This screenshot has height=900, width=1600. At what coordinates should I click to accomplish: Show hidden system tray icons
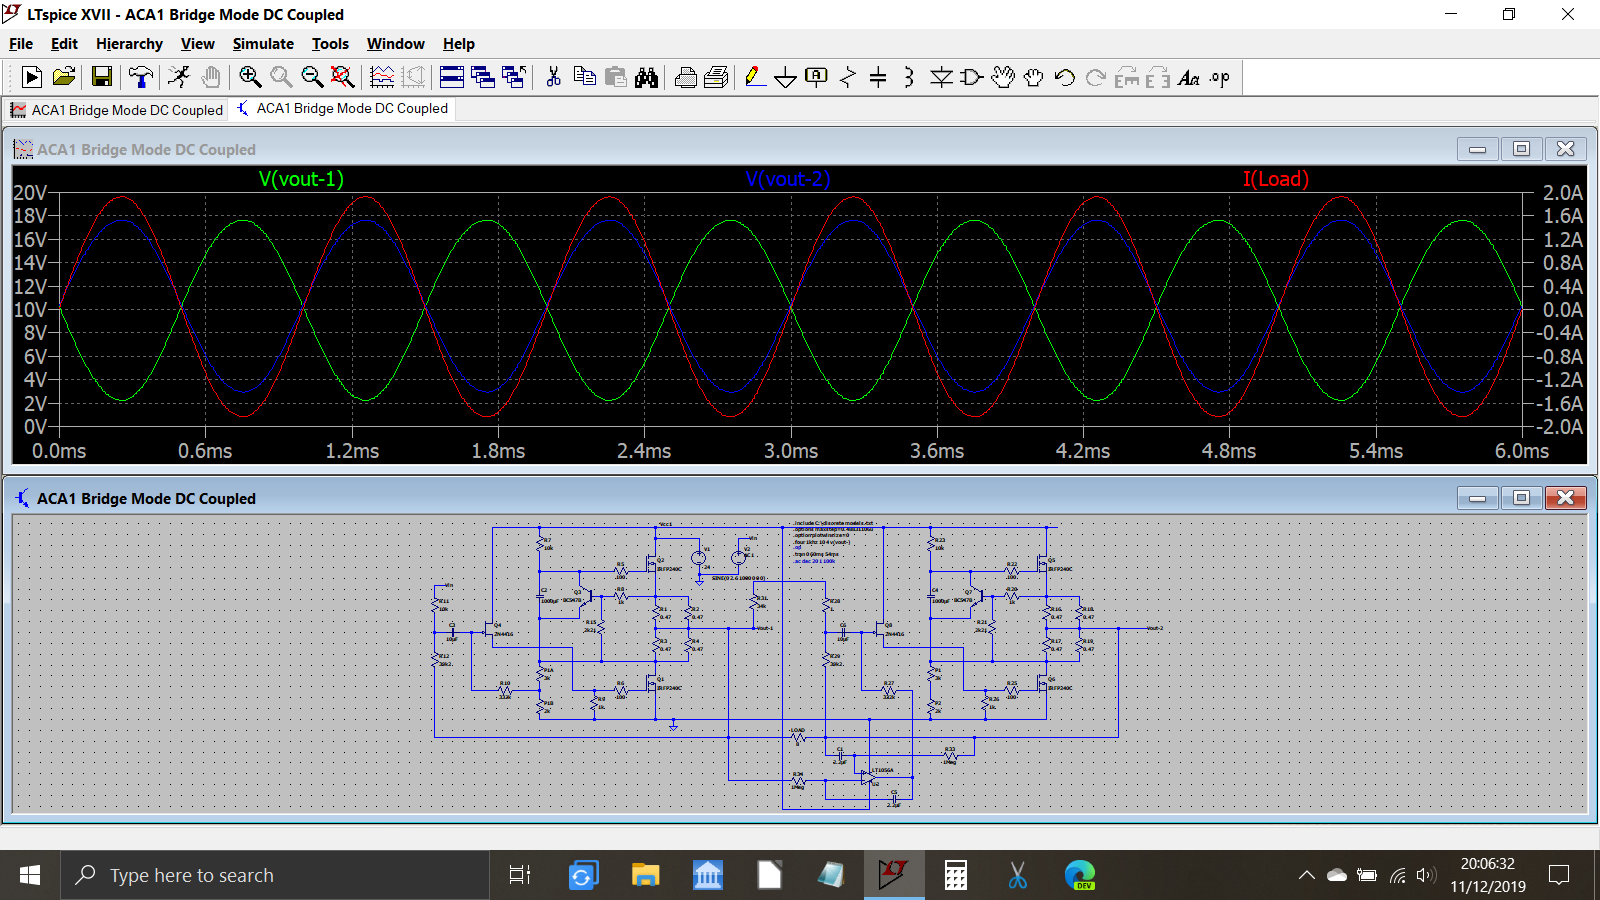(x=1306, y=875)
